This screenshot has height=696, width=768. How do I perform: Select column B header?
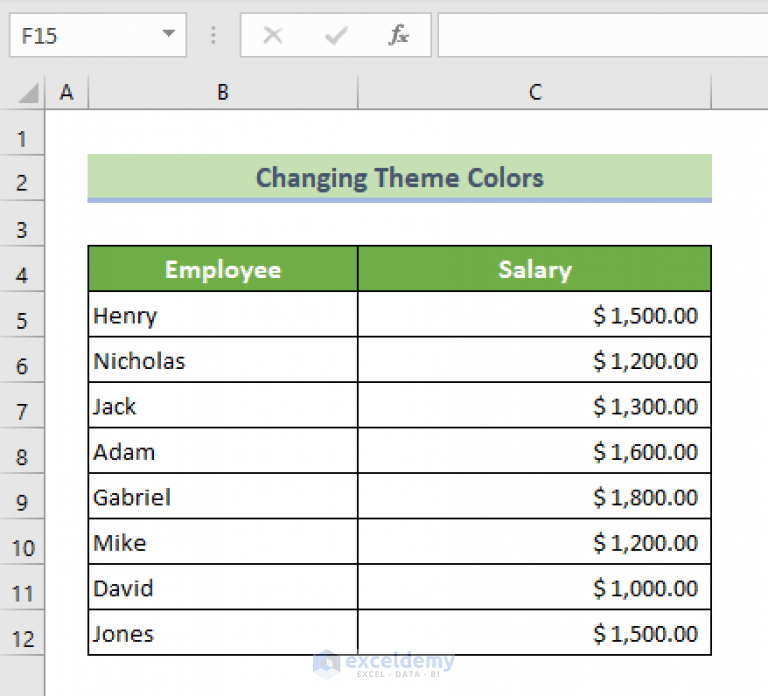[x=223, y=92]
